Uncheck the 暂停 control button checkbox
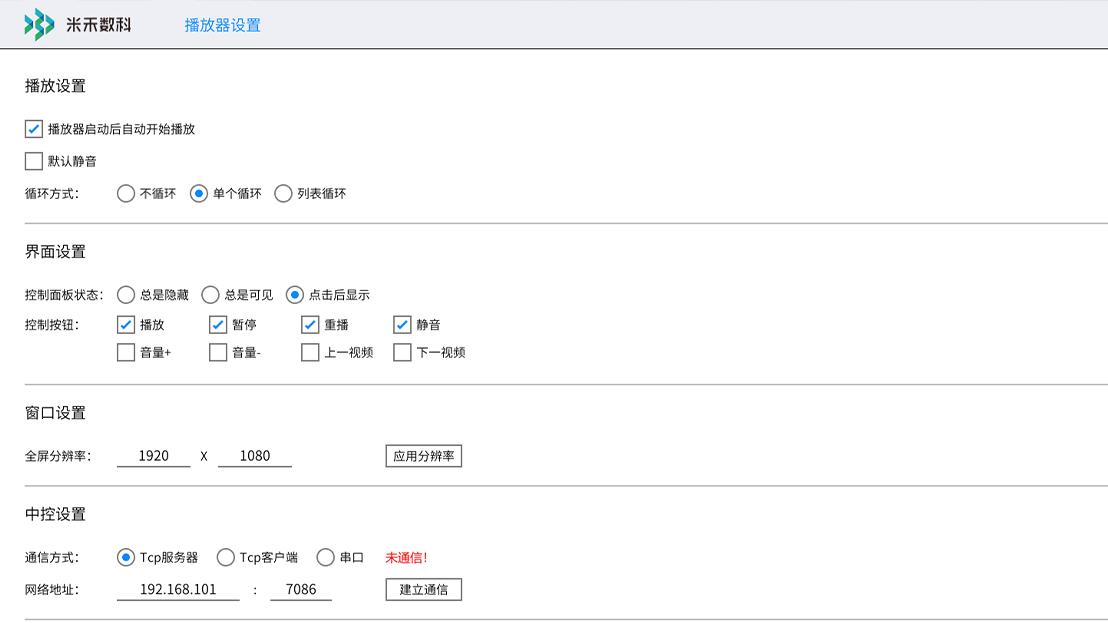The image size is (1108, 623). point(218,325)
